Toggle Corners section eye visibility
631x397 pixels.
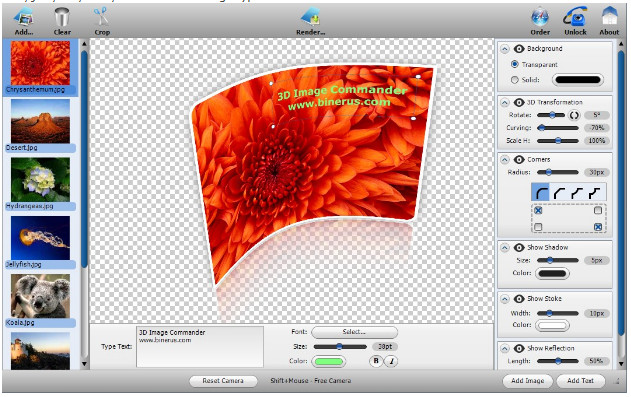(x=519, y=160)
